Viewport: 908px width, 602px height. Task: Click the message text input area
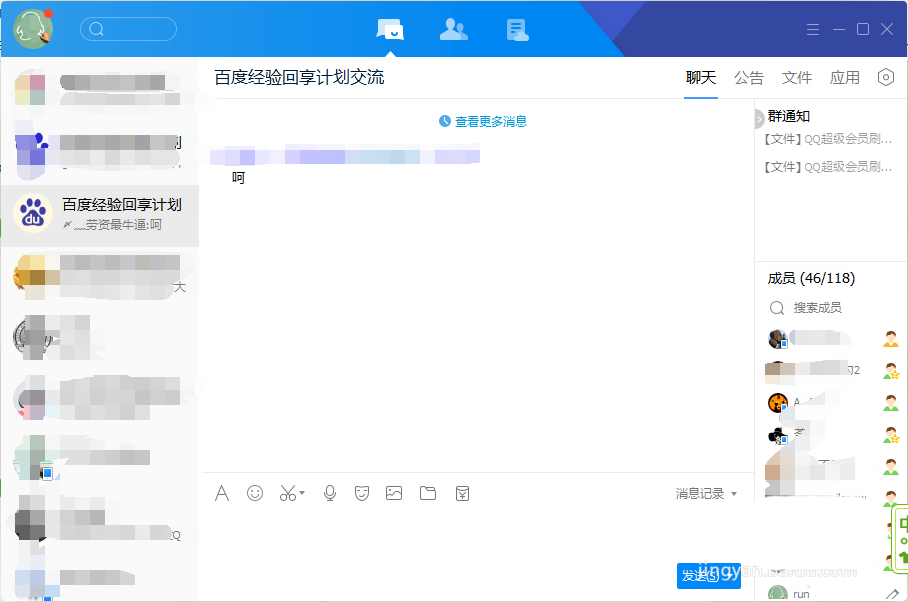pos(440,535)
